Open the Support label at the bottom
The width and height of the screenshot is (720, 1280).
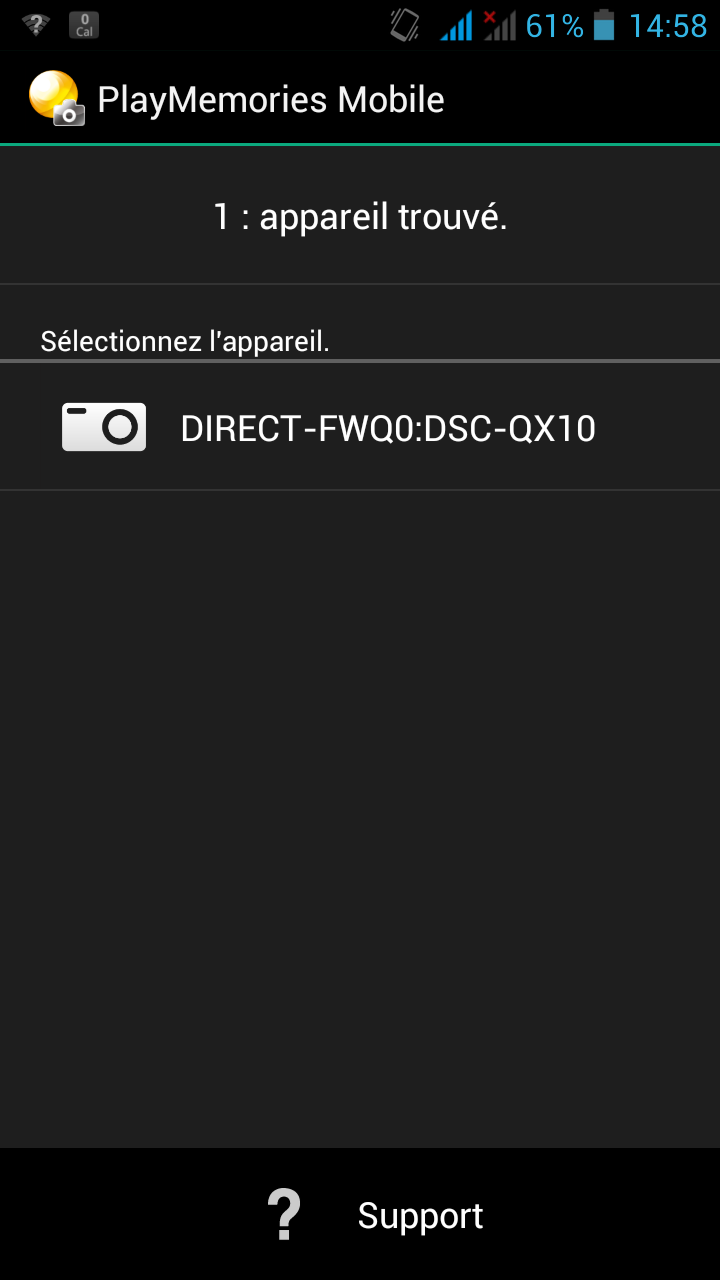pos(420,1216)
